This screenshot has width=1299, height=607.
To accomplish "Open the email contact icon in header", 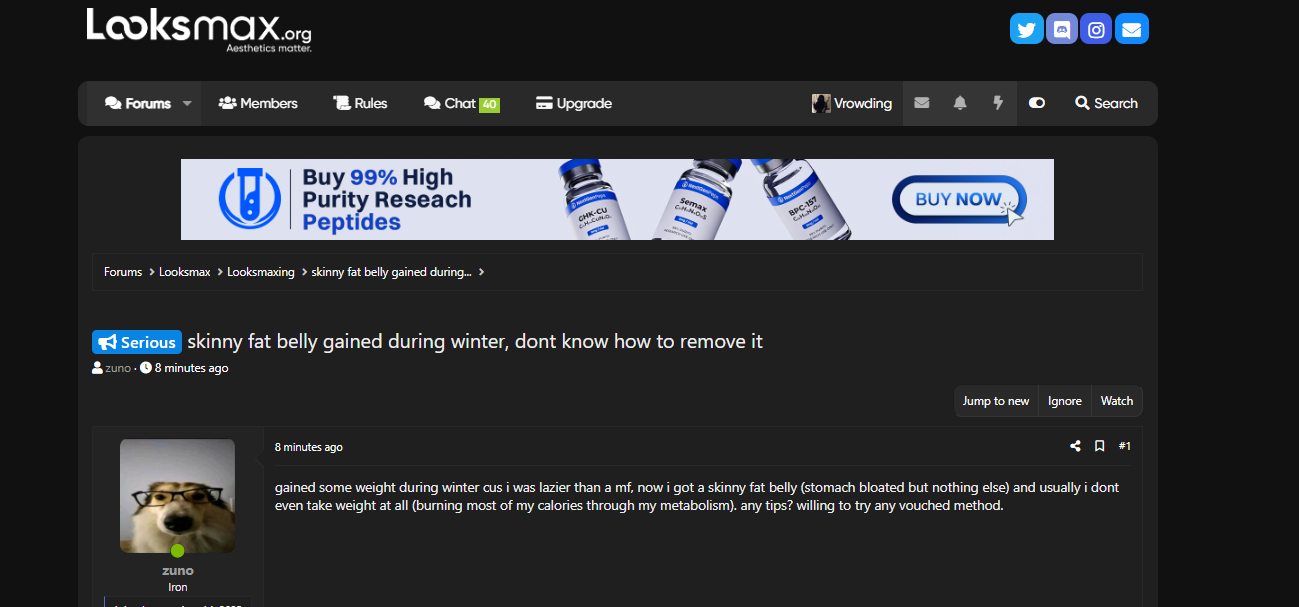I will point(1131,29).
